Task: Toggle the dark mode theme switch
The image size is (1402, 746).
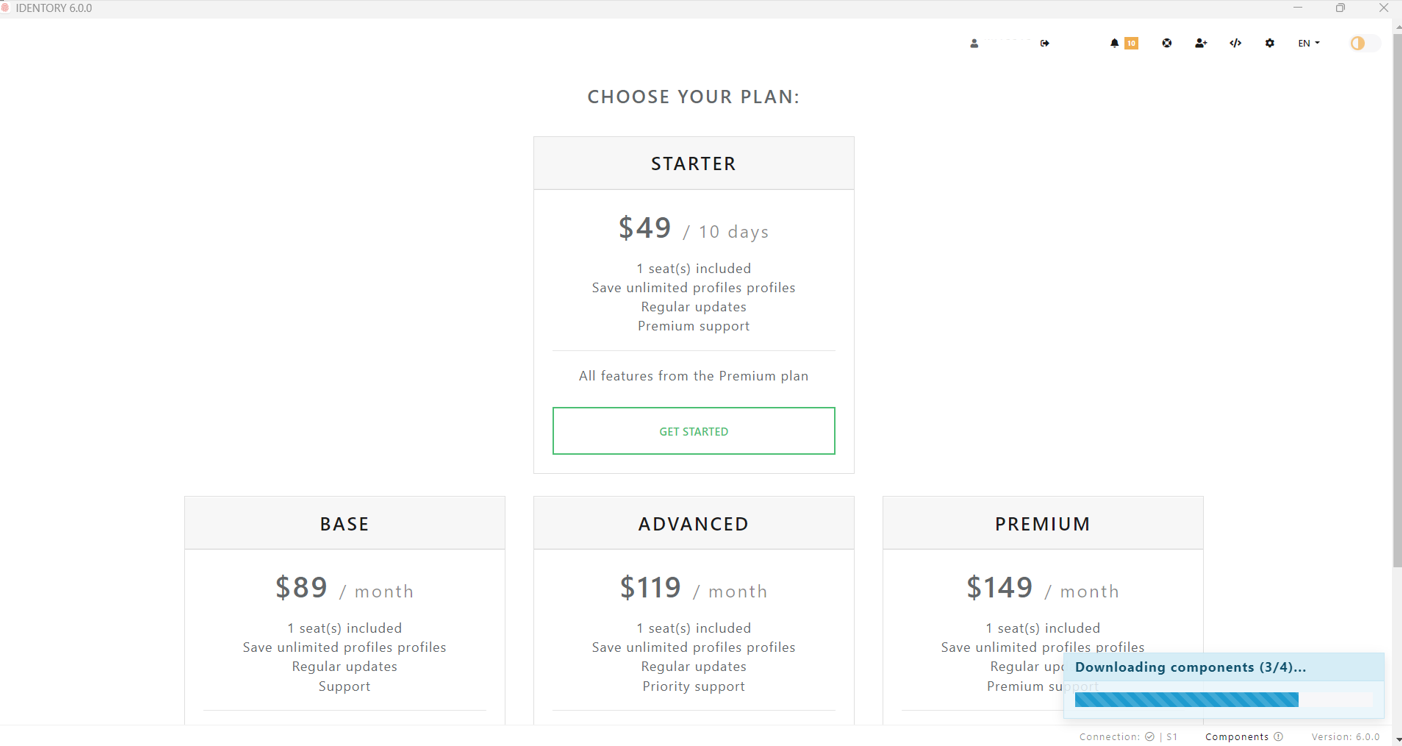Action: point(1365,43)
